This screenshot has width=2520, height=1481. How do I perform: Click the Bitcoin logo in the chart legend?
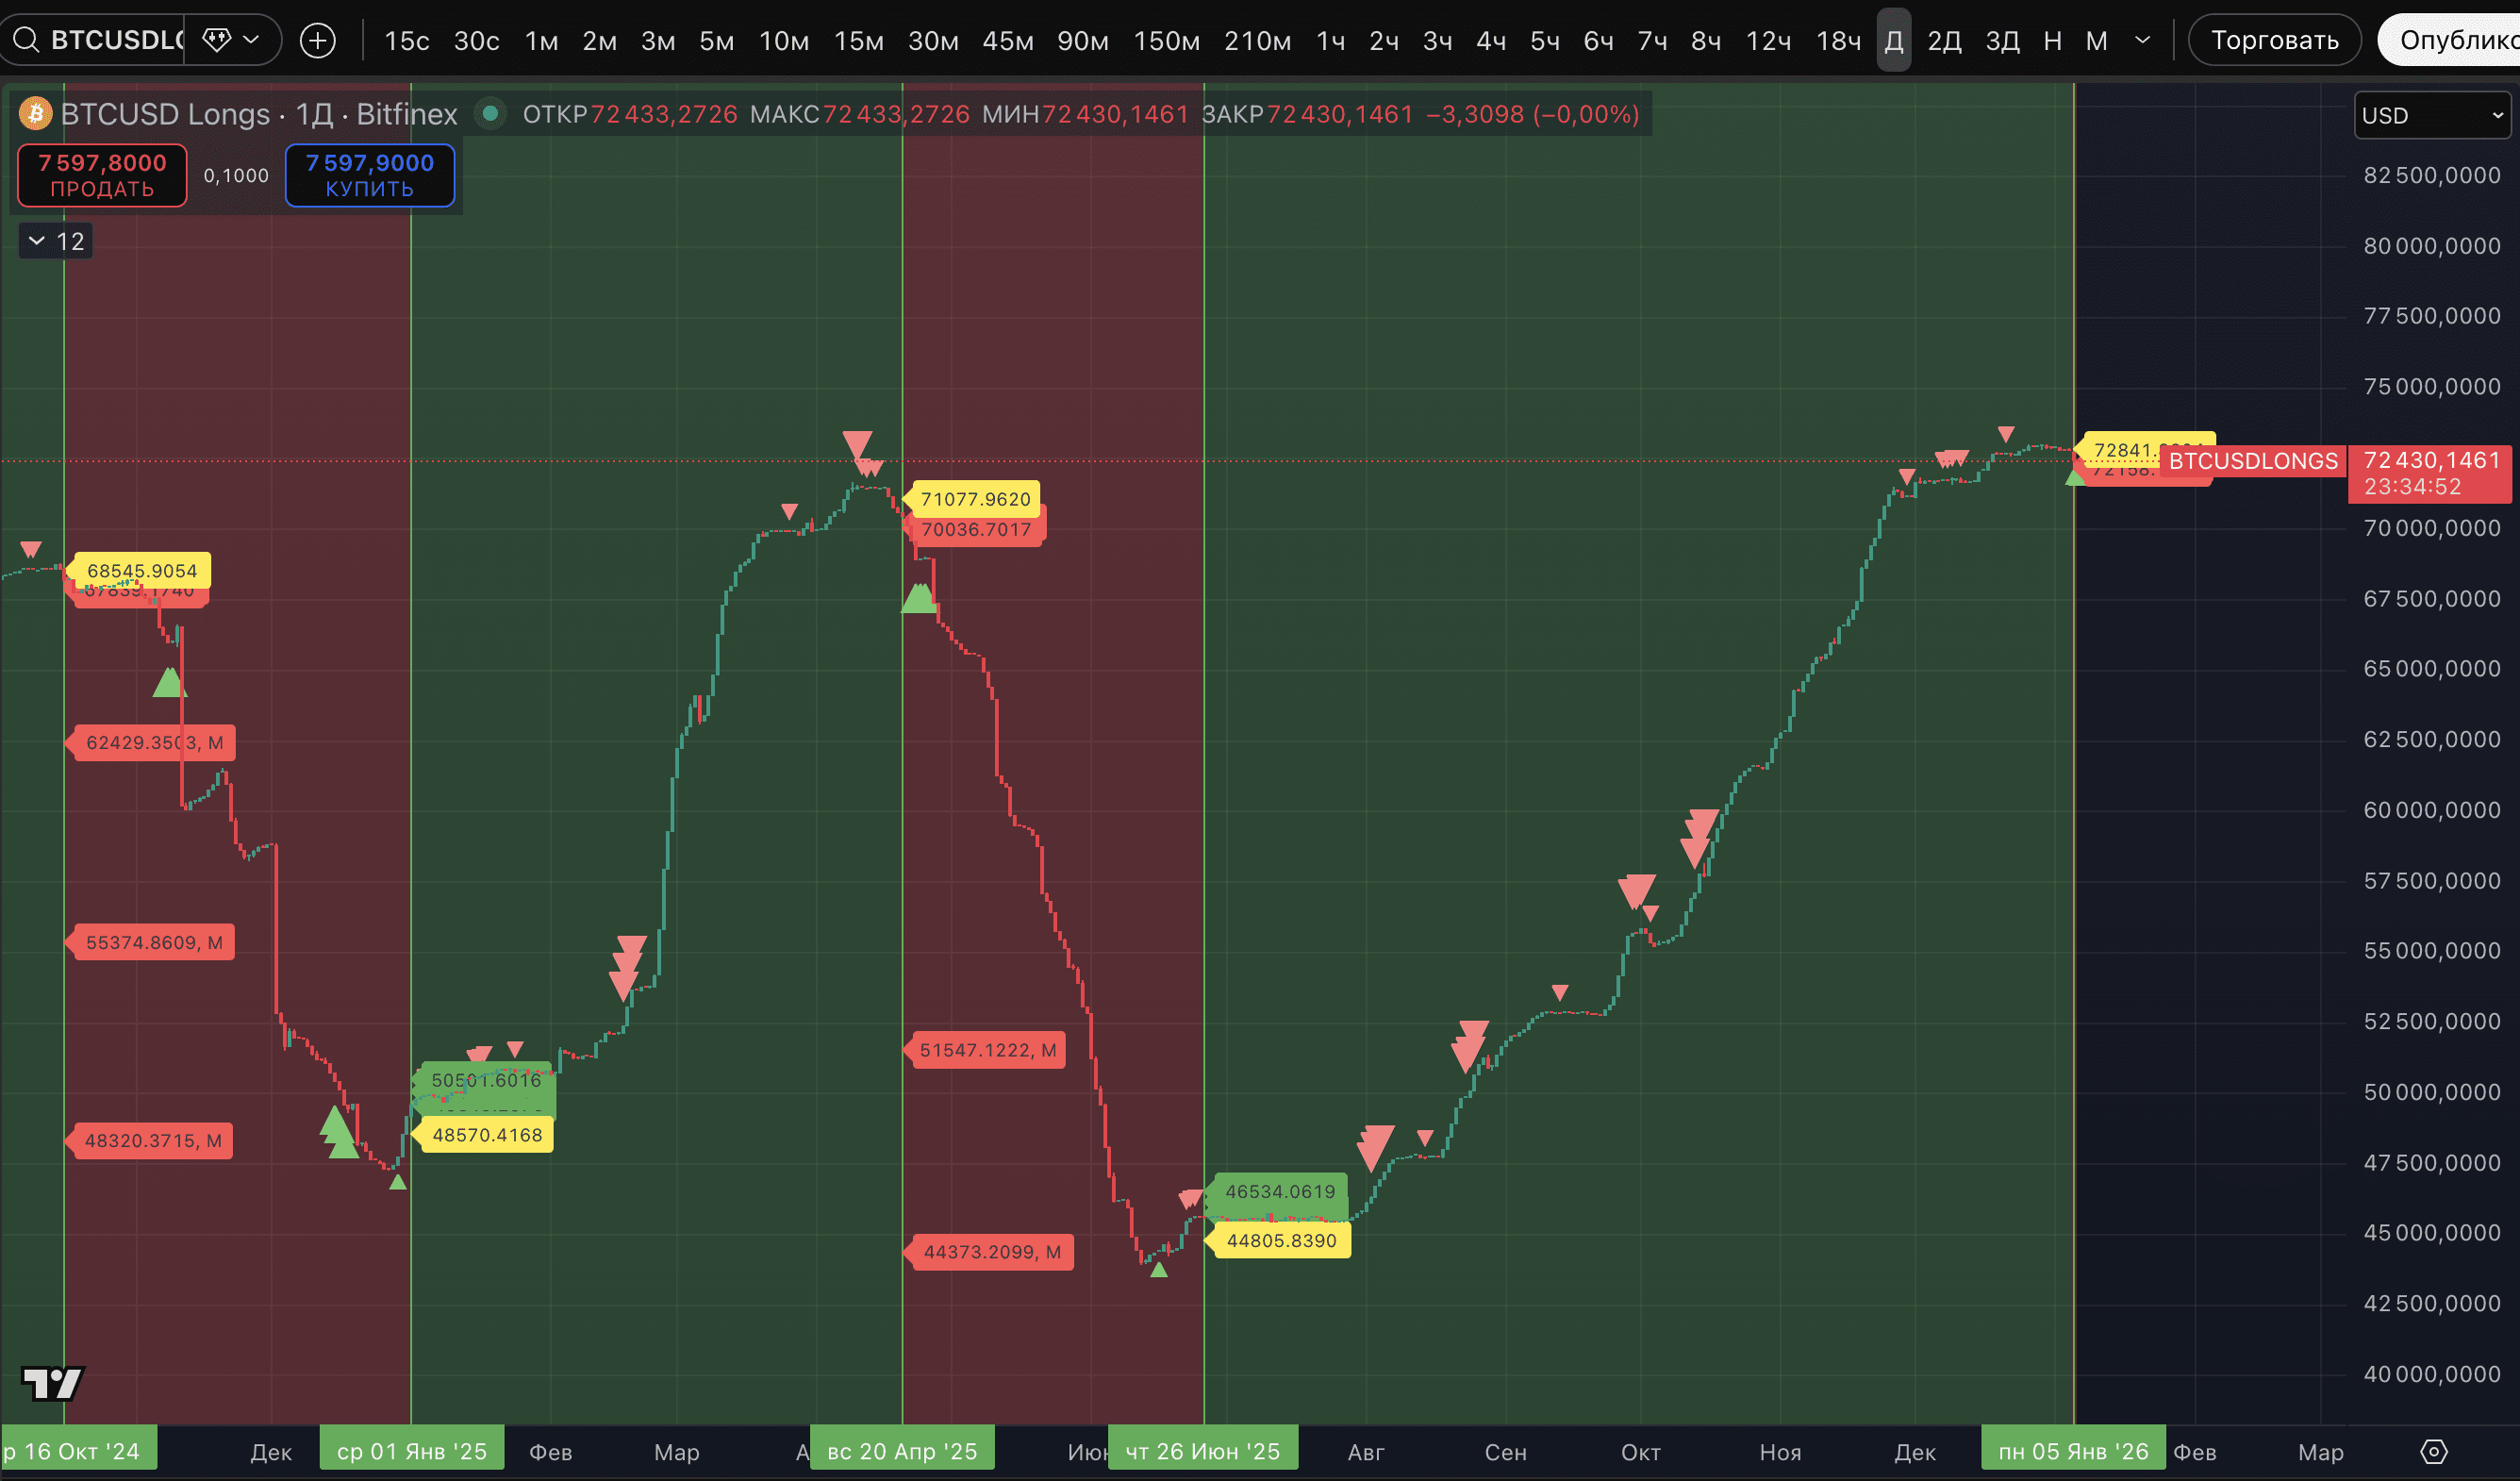coord(35,113)
